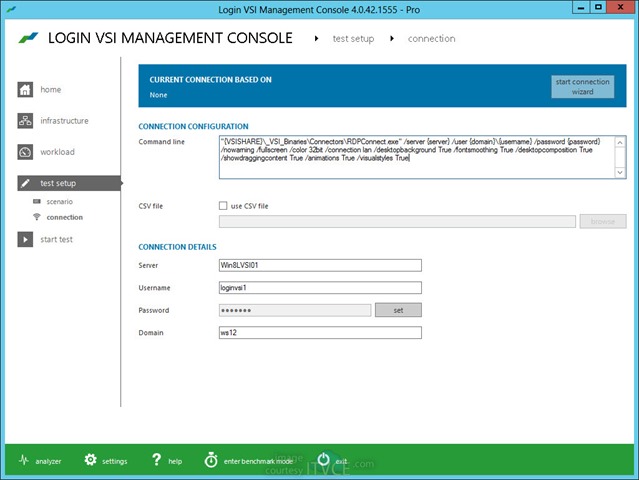The height and width of the screenshot is (480, 639).
Task: Click the connection wifi icon
Action: 37,217
